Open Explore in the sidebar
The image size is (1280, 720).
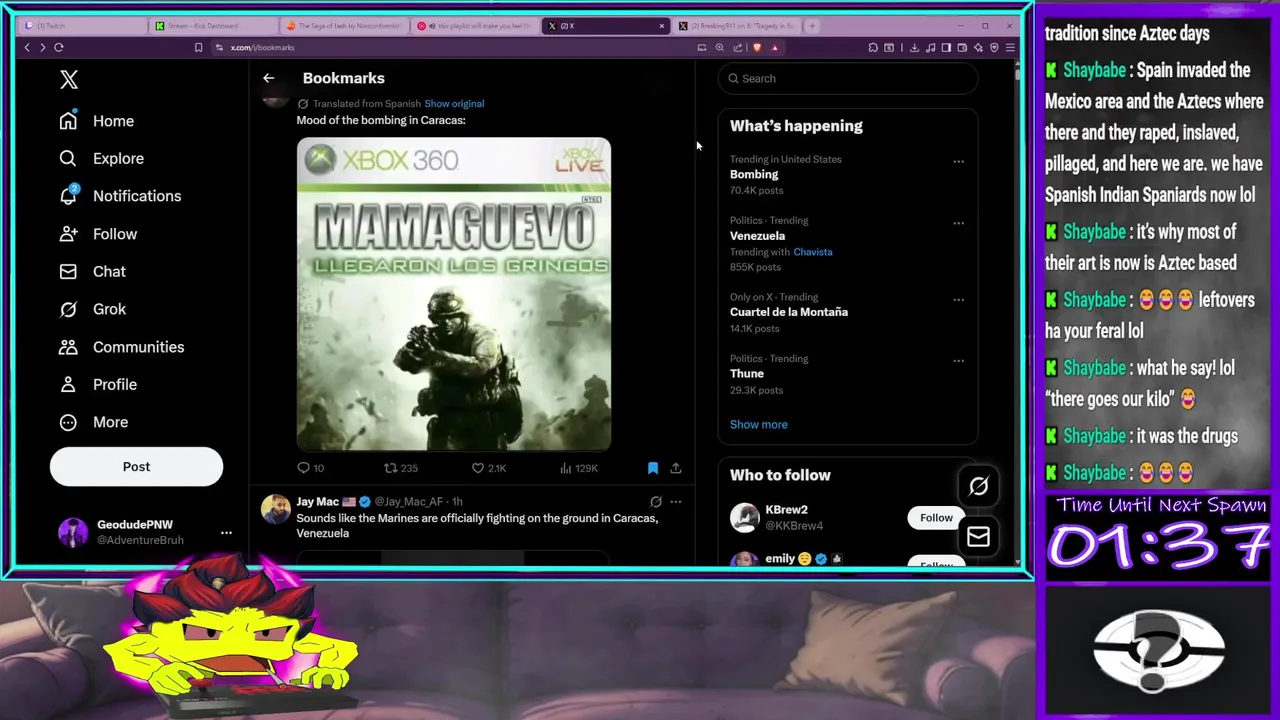[101, 158]
